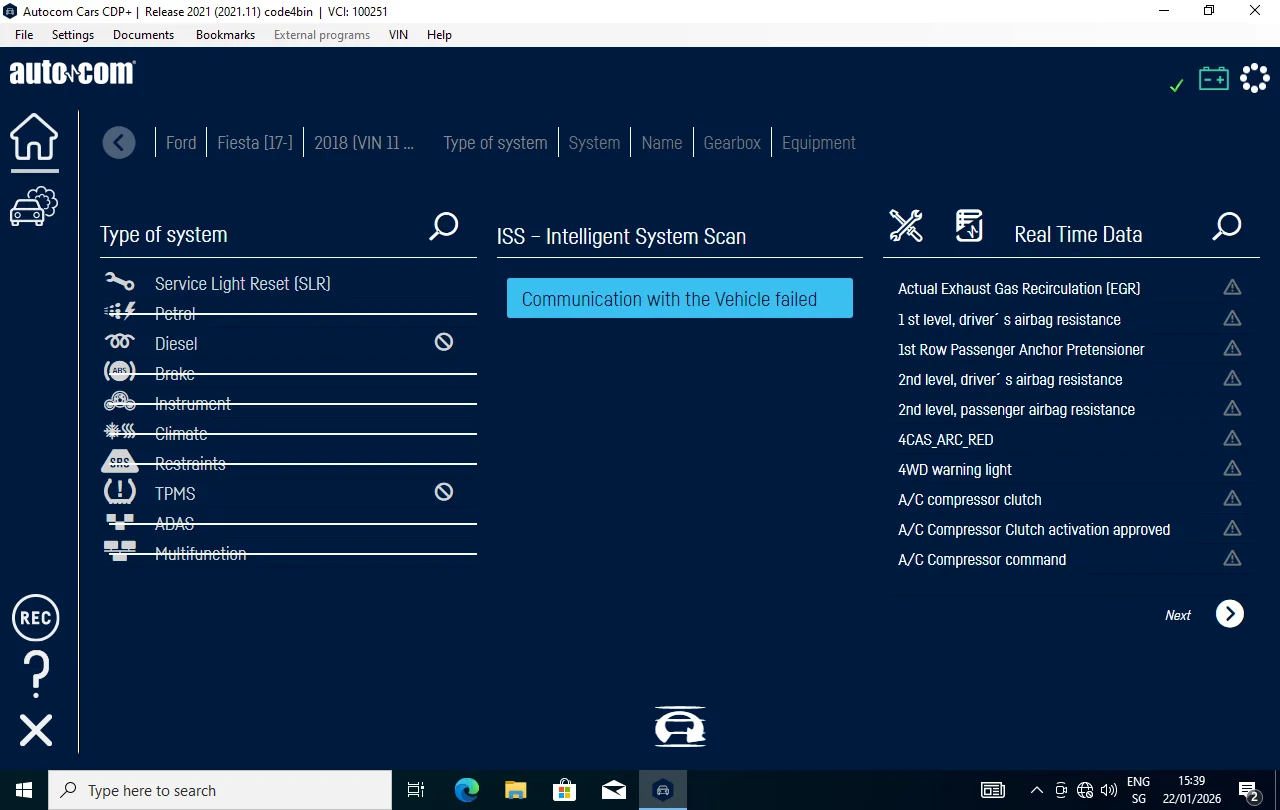Click the dotted circle icon at top right
This screenshot has height=810, width=1280.
[x=1255, y=78]
